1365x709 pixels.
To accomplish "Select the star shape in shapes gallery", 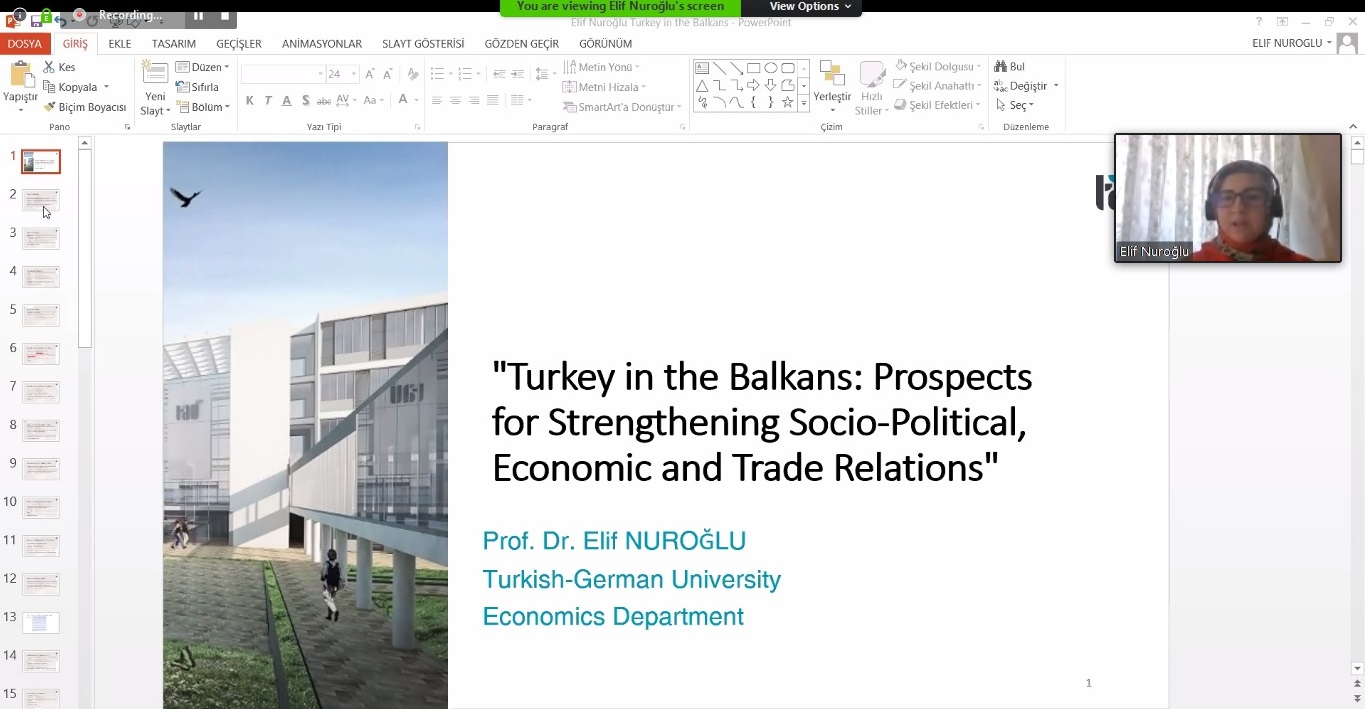I will coord(787,103).
